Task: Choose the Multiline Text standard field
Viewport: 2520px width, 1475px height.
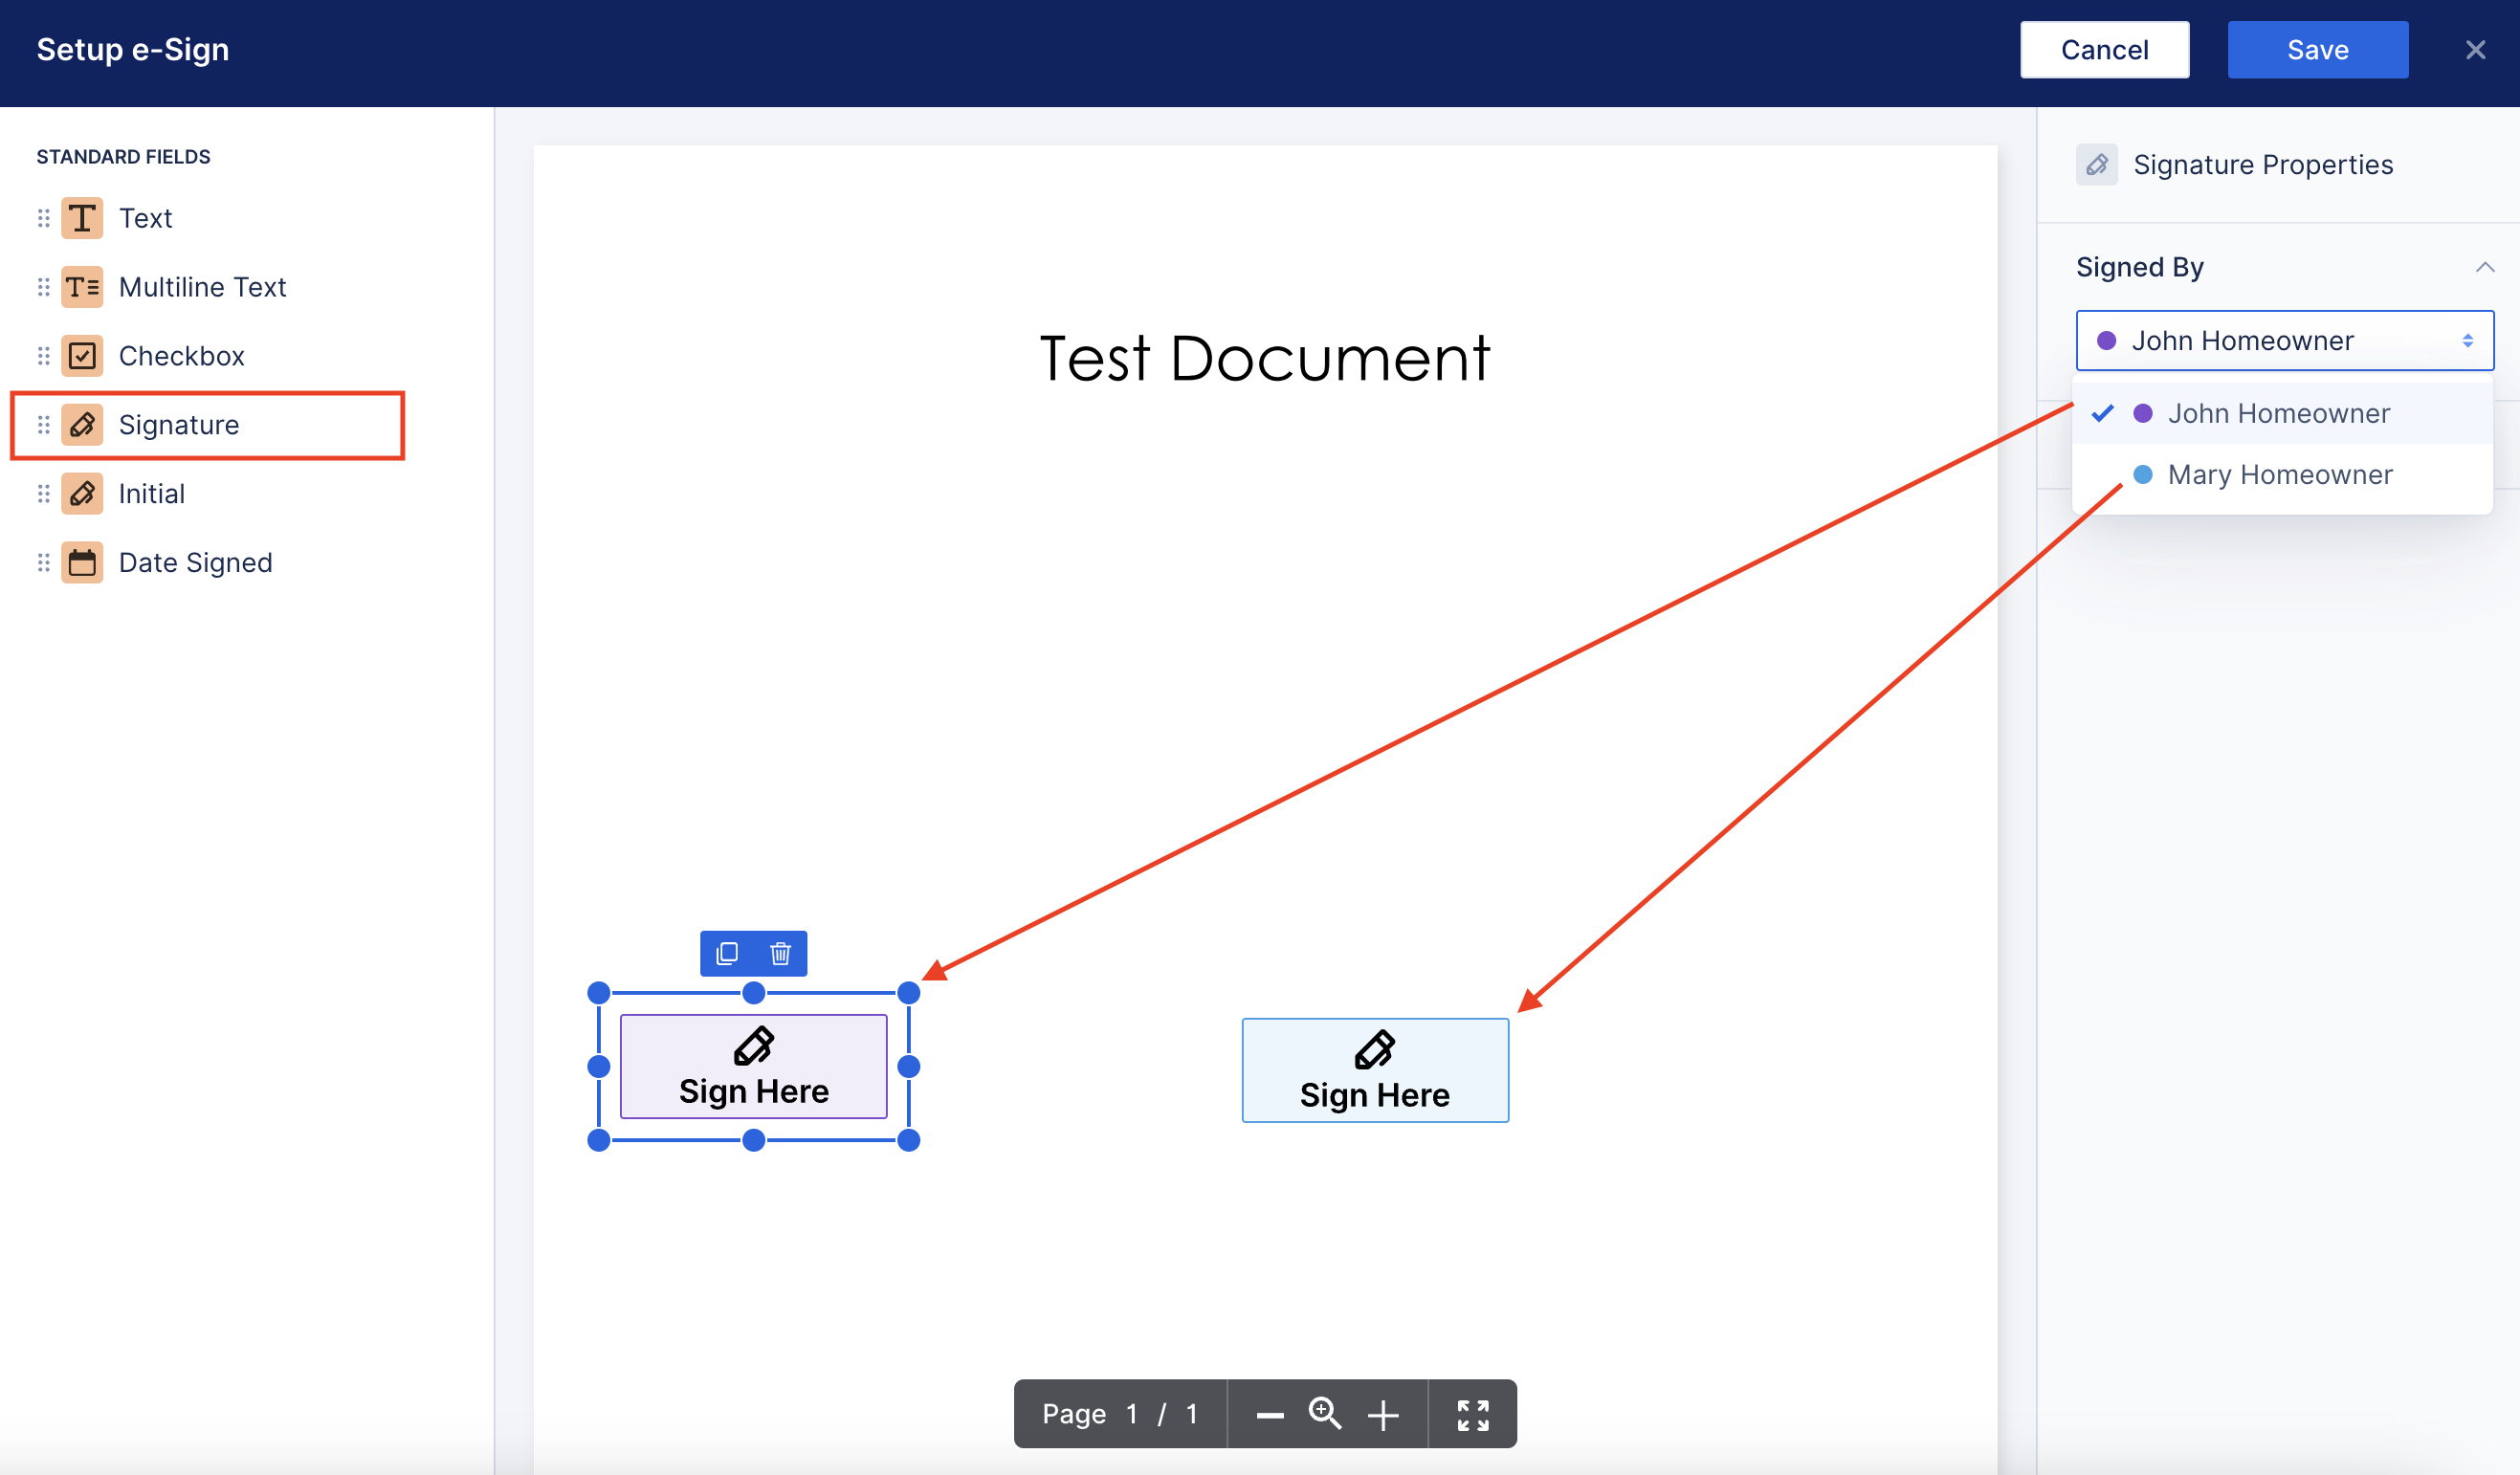Action: tap(202, 287)
